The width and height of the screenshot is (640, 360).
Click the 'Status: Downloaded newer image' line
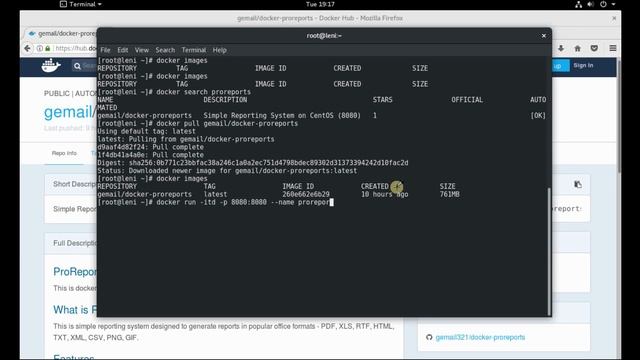point(227,171)
